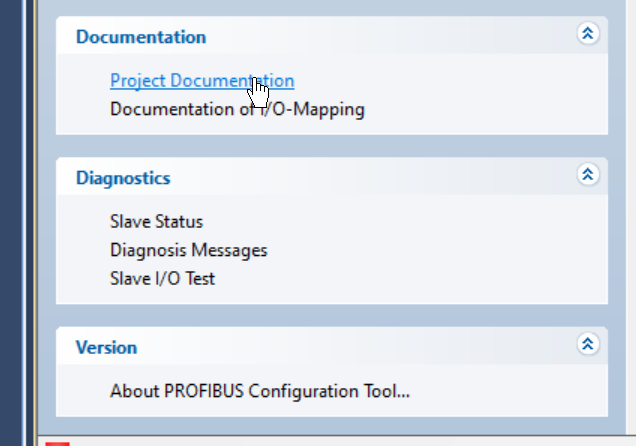The image size is (636, 446).
Task: Open Diagnosis Messages
Action: click(x=189, y=251)
